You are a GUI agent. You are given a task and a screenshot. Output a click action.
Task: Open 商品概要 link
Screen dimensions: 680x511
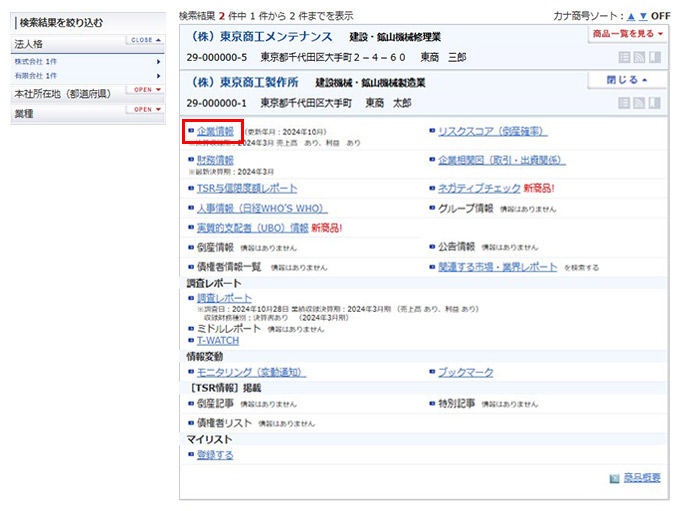click(642, 478)
